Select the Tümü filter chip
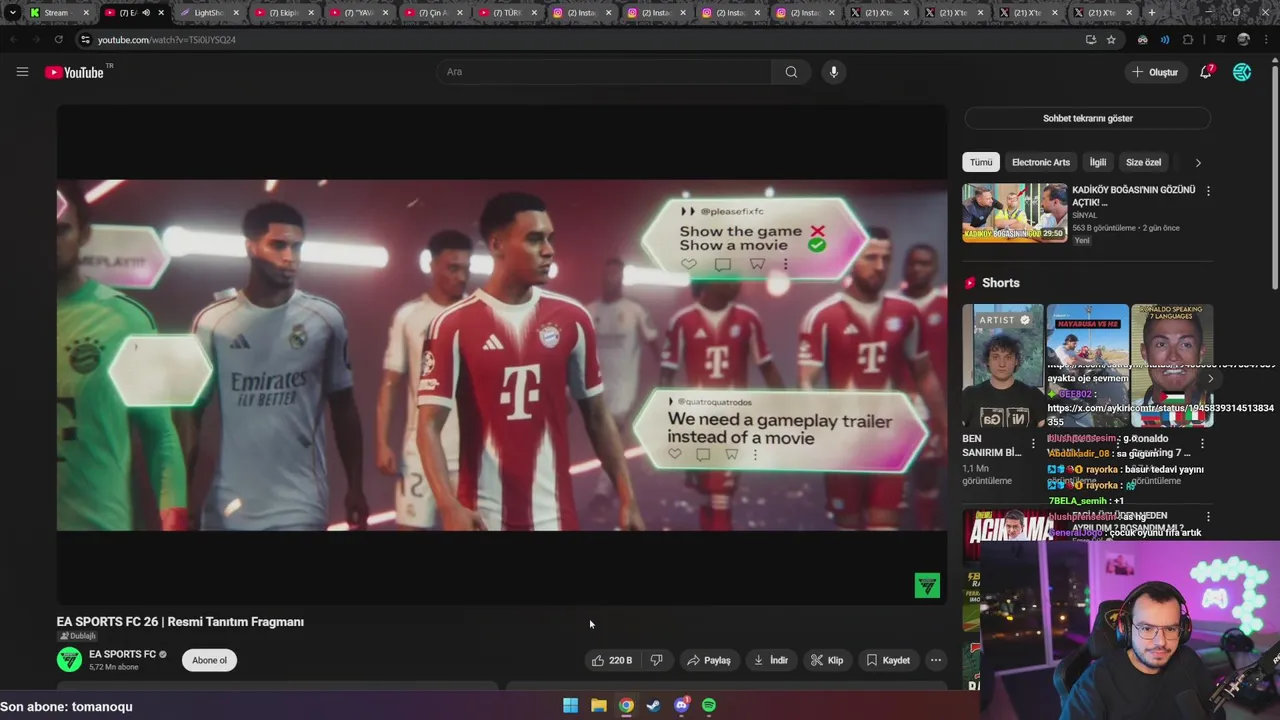The width and height of the screenshot is (1280, 720). 981,162
